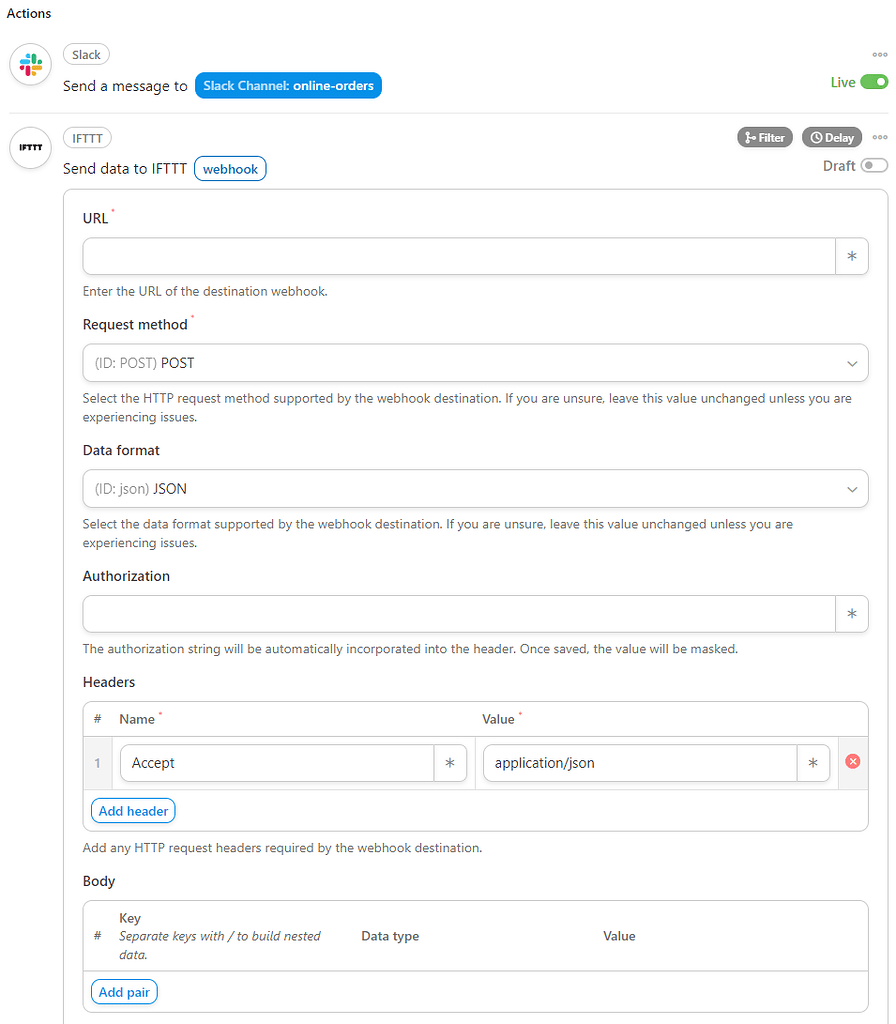Image resolution: width=896 pixels, height=1024 pixels.
Task: Delete the Accept header with the red X
Action: coord(851,762)
